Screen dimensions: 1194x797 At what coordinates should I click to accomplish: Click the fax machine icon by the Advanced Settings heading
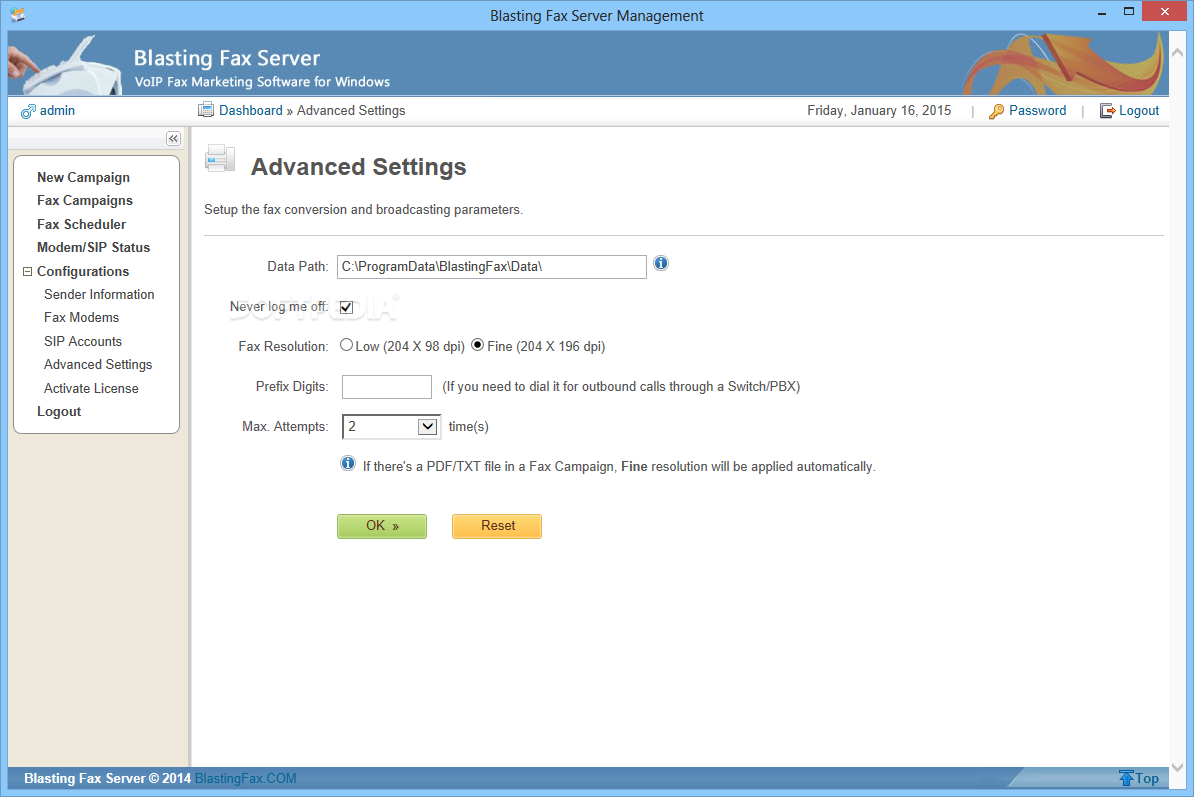click(x=220, y=158)
